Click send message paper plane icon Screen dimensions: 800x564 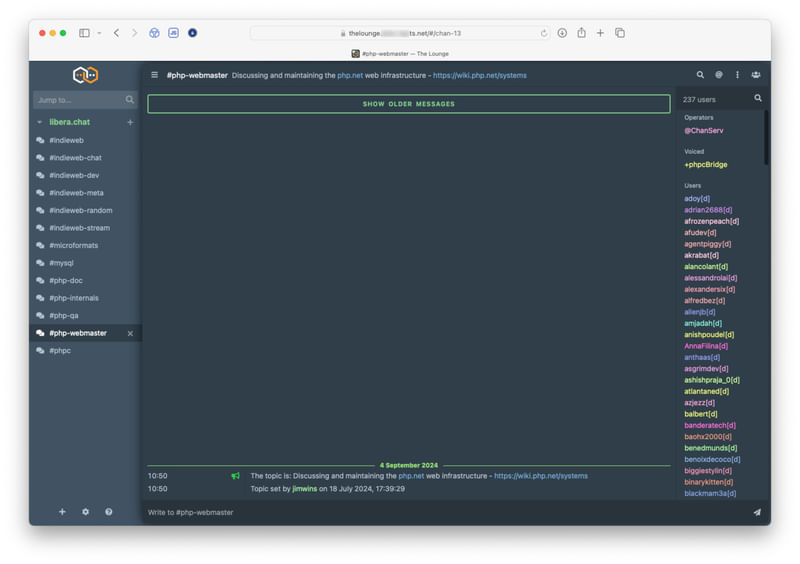pyautogui.click(x=756, y=512)
